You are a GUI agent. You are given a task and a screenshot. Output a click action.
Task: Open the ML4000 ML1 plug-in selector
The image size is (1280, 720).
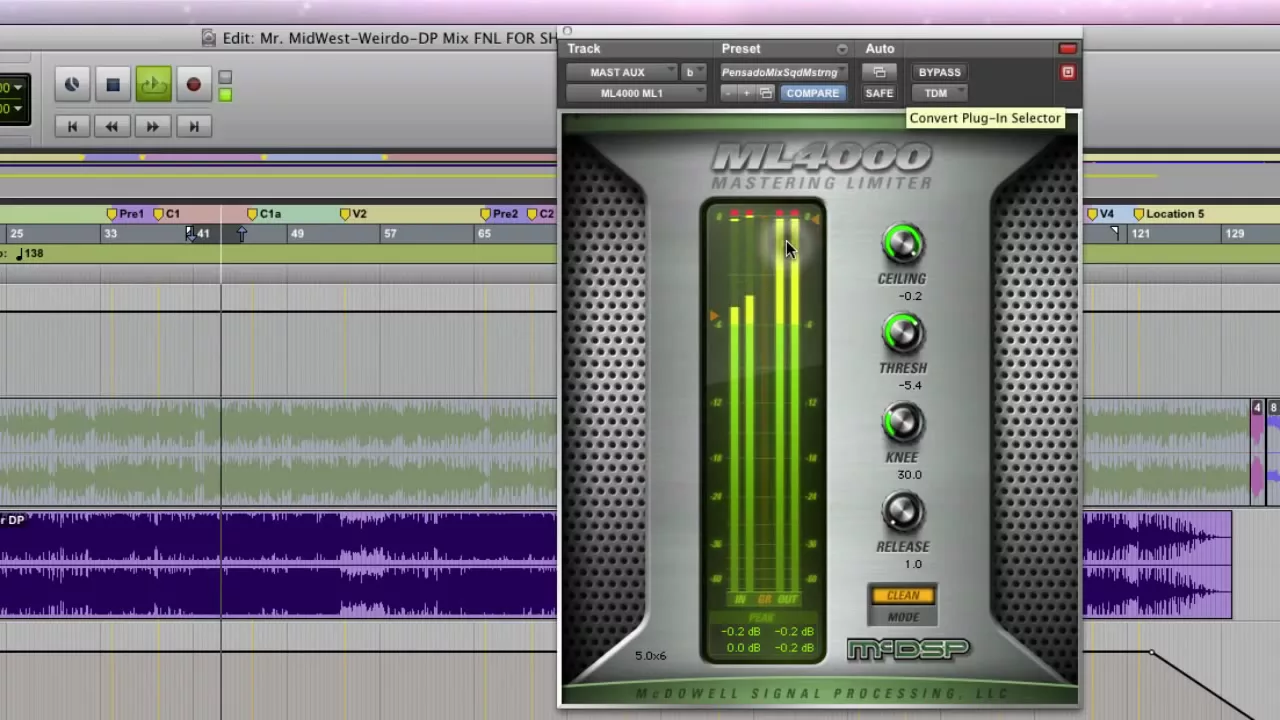[636, 93]
